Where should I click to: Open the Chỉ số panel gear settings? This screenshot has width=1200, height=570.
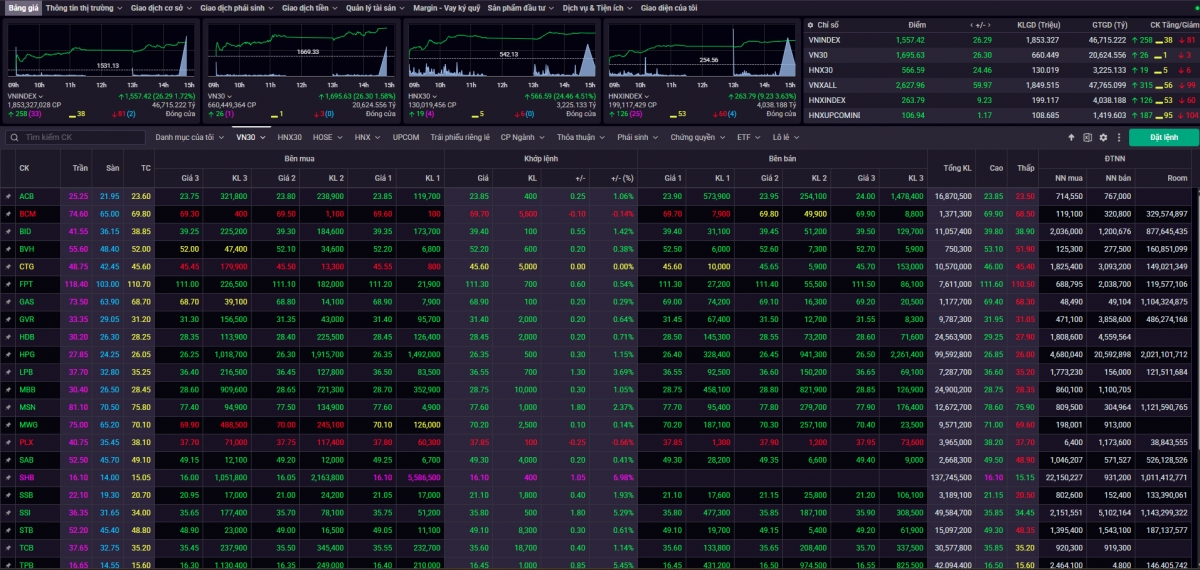coord(810,24)
